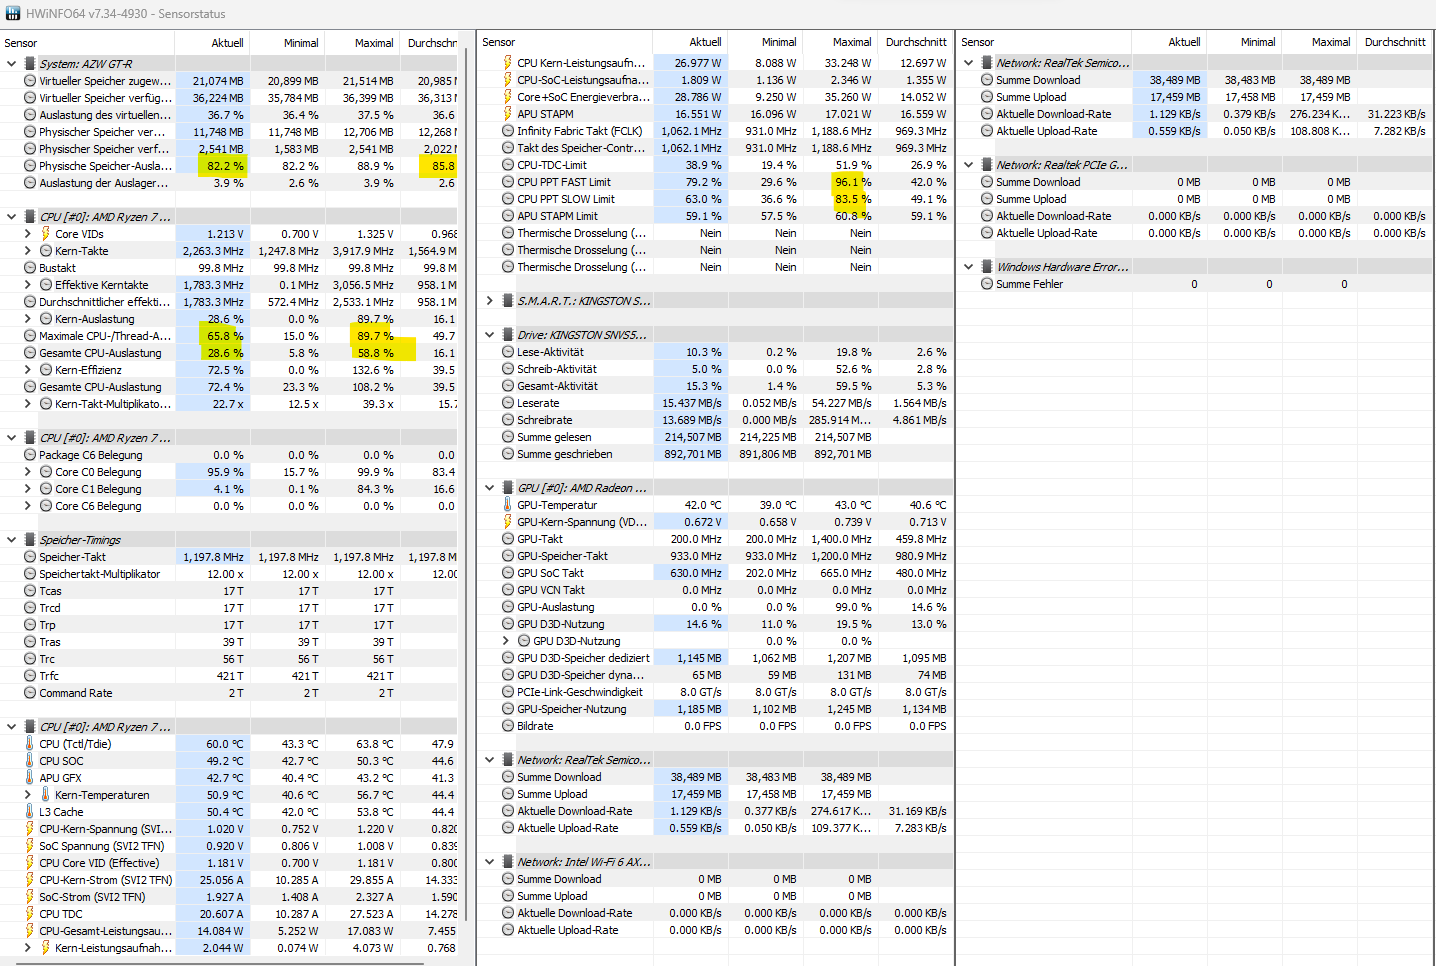This screenshot has height=966, width=1436.
Task: Click the icon of Windows Hardware Errors group
Action: (987, 267)
